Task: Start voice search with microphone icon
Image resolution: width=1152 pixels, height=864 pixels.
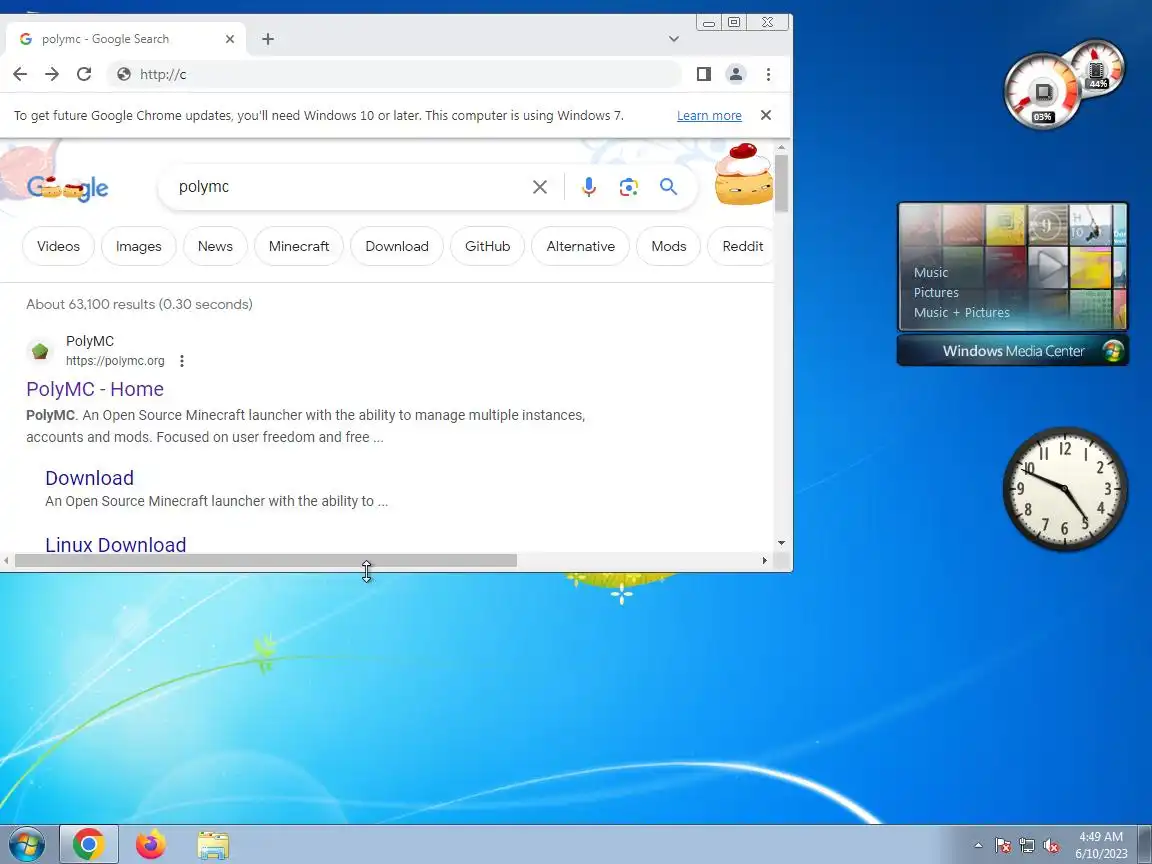Action: point(588,187)
